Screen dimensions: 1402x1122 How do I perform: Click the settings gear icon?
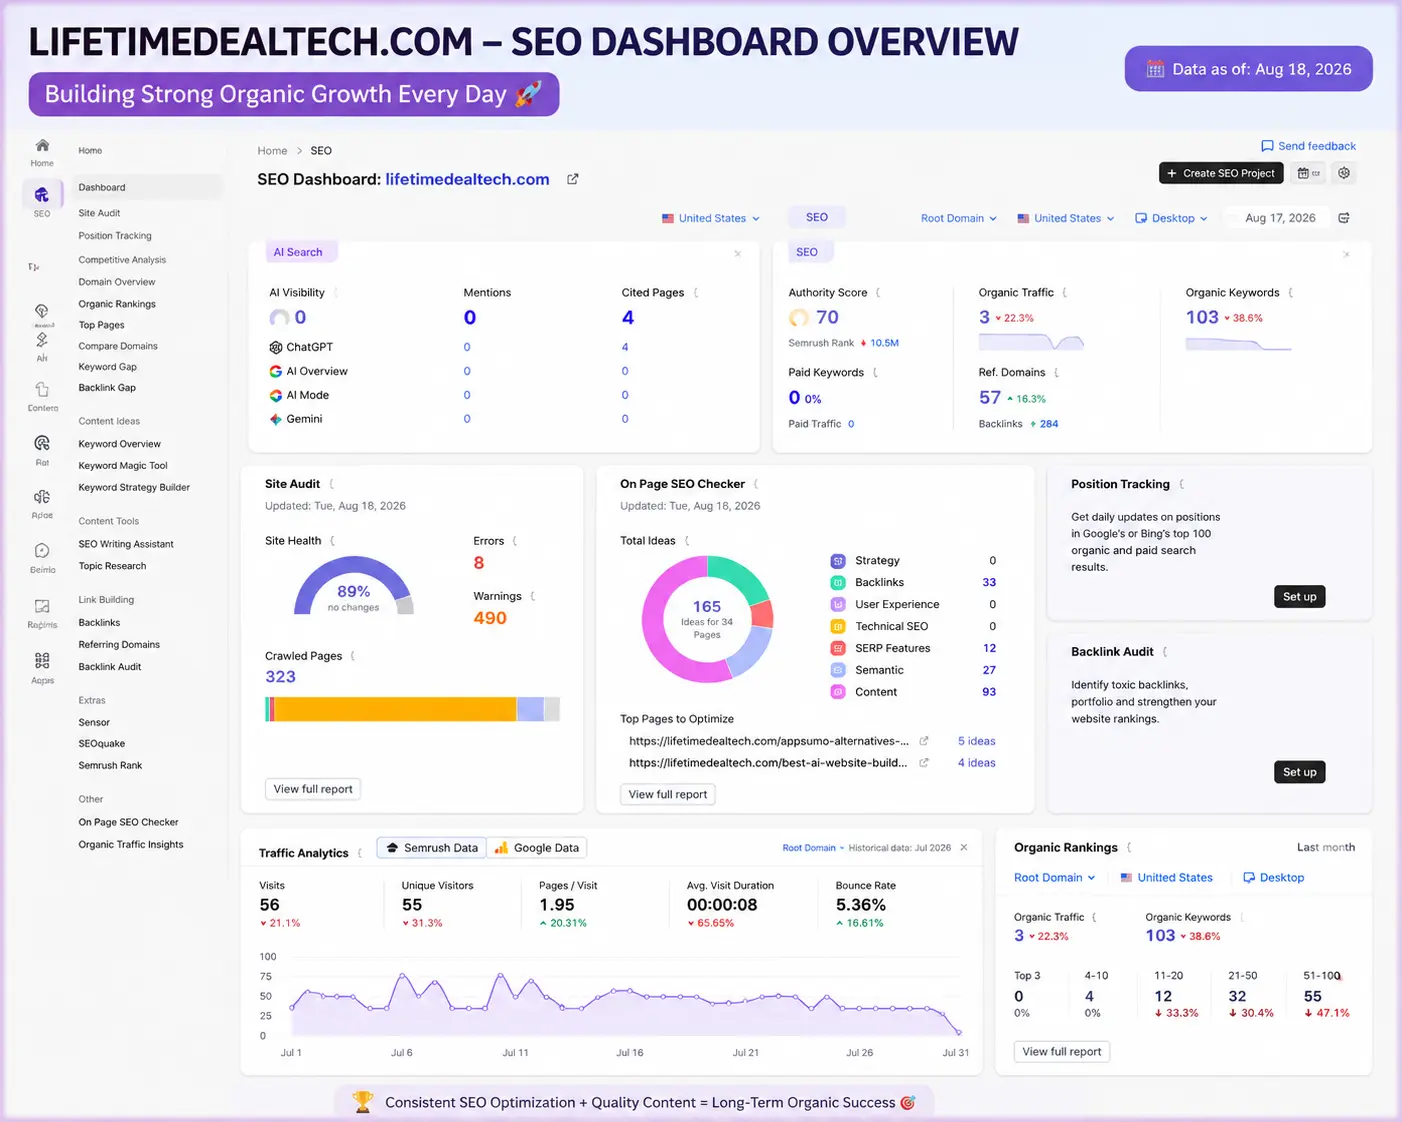click(1344, 173)
